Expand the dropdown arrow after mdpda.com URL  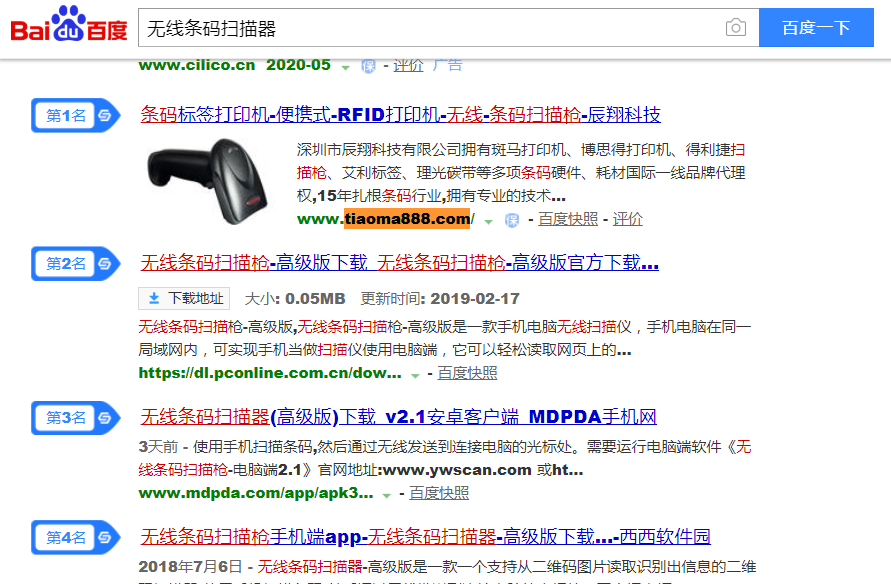(x=386, y=495)
